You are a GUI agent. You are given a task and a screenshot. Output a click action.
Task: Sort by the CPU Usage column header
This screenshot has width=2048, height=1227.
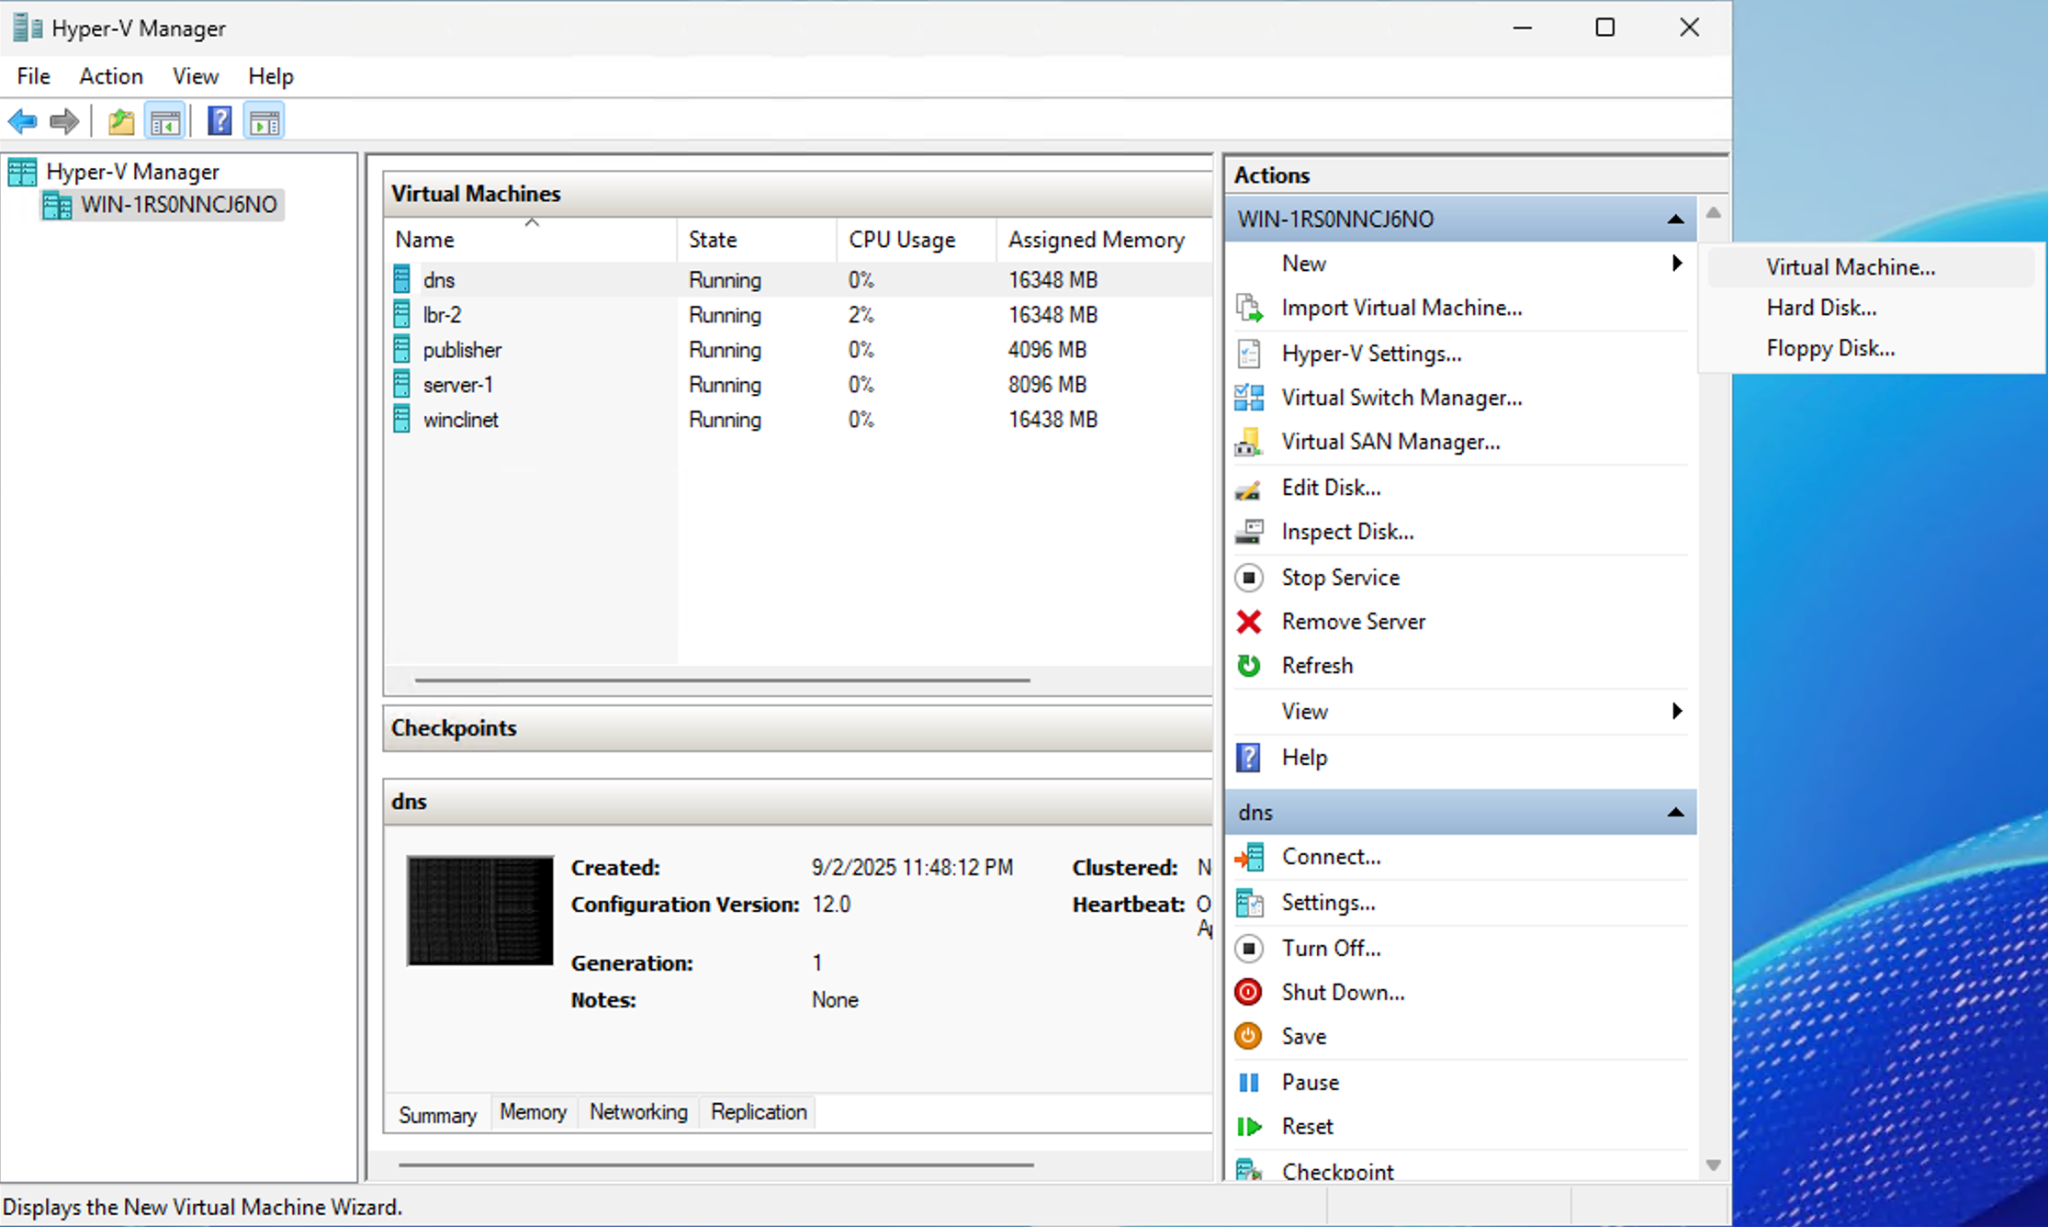tap(917, 240)
